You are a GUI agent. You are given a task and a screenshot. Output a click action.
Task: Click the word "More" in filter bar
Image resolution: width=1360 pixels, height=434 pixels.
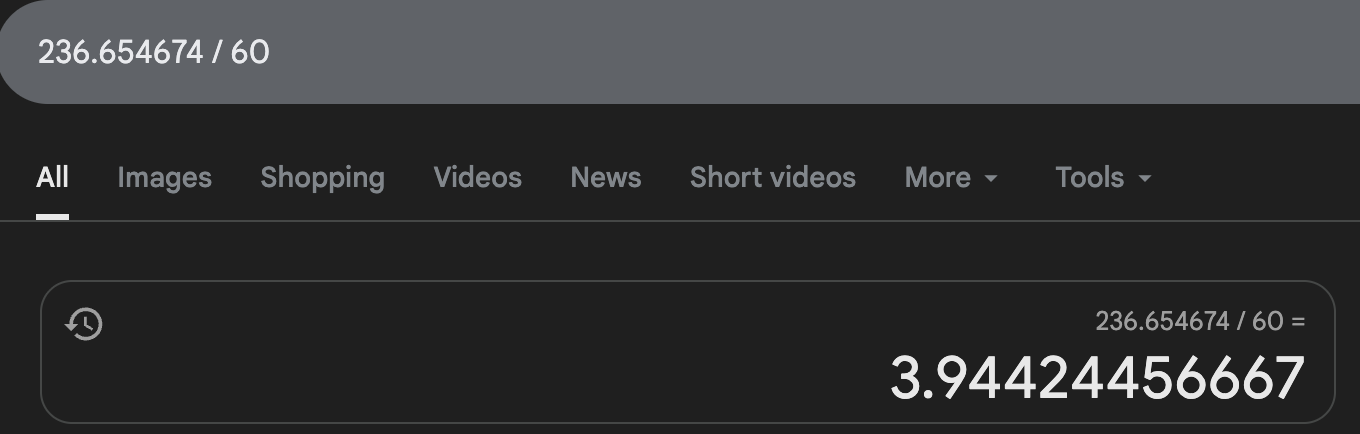tap(937, 178)
